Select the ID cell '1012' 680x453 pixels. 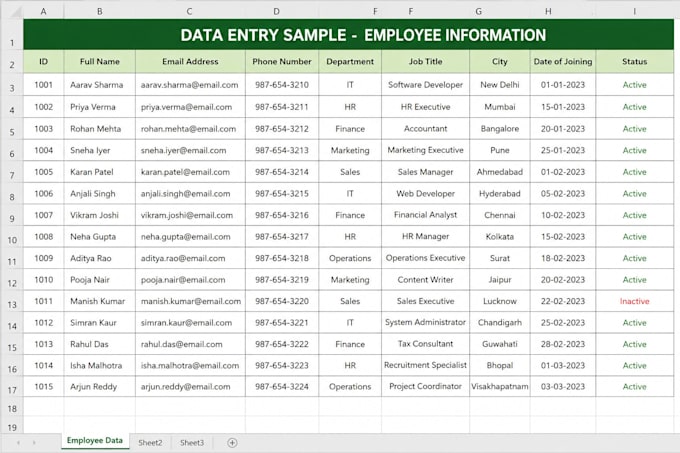[x=43, y=323]
